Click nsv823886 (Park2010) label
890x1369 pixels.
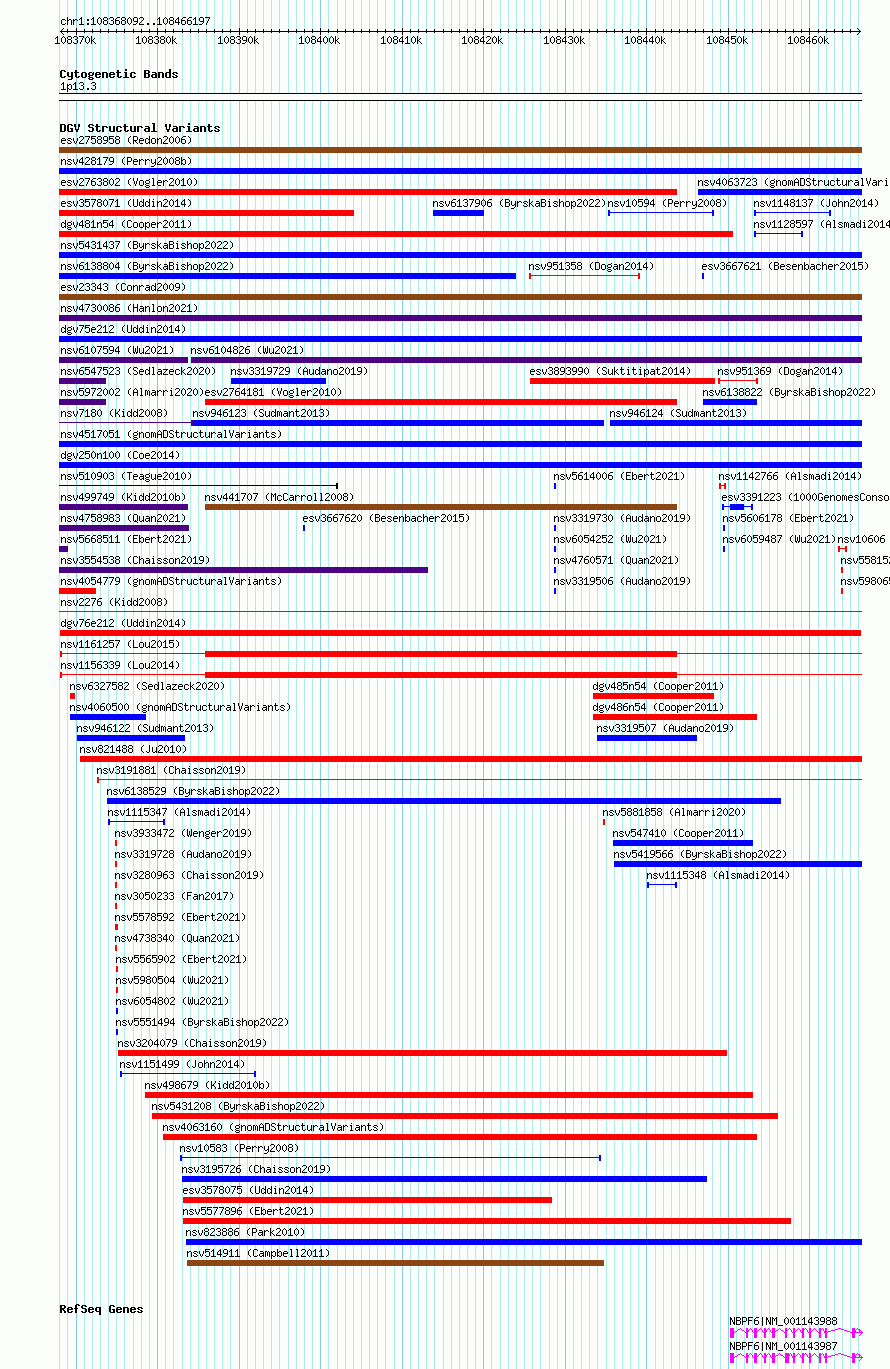(245, 1232)
